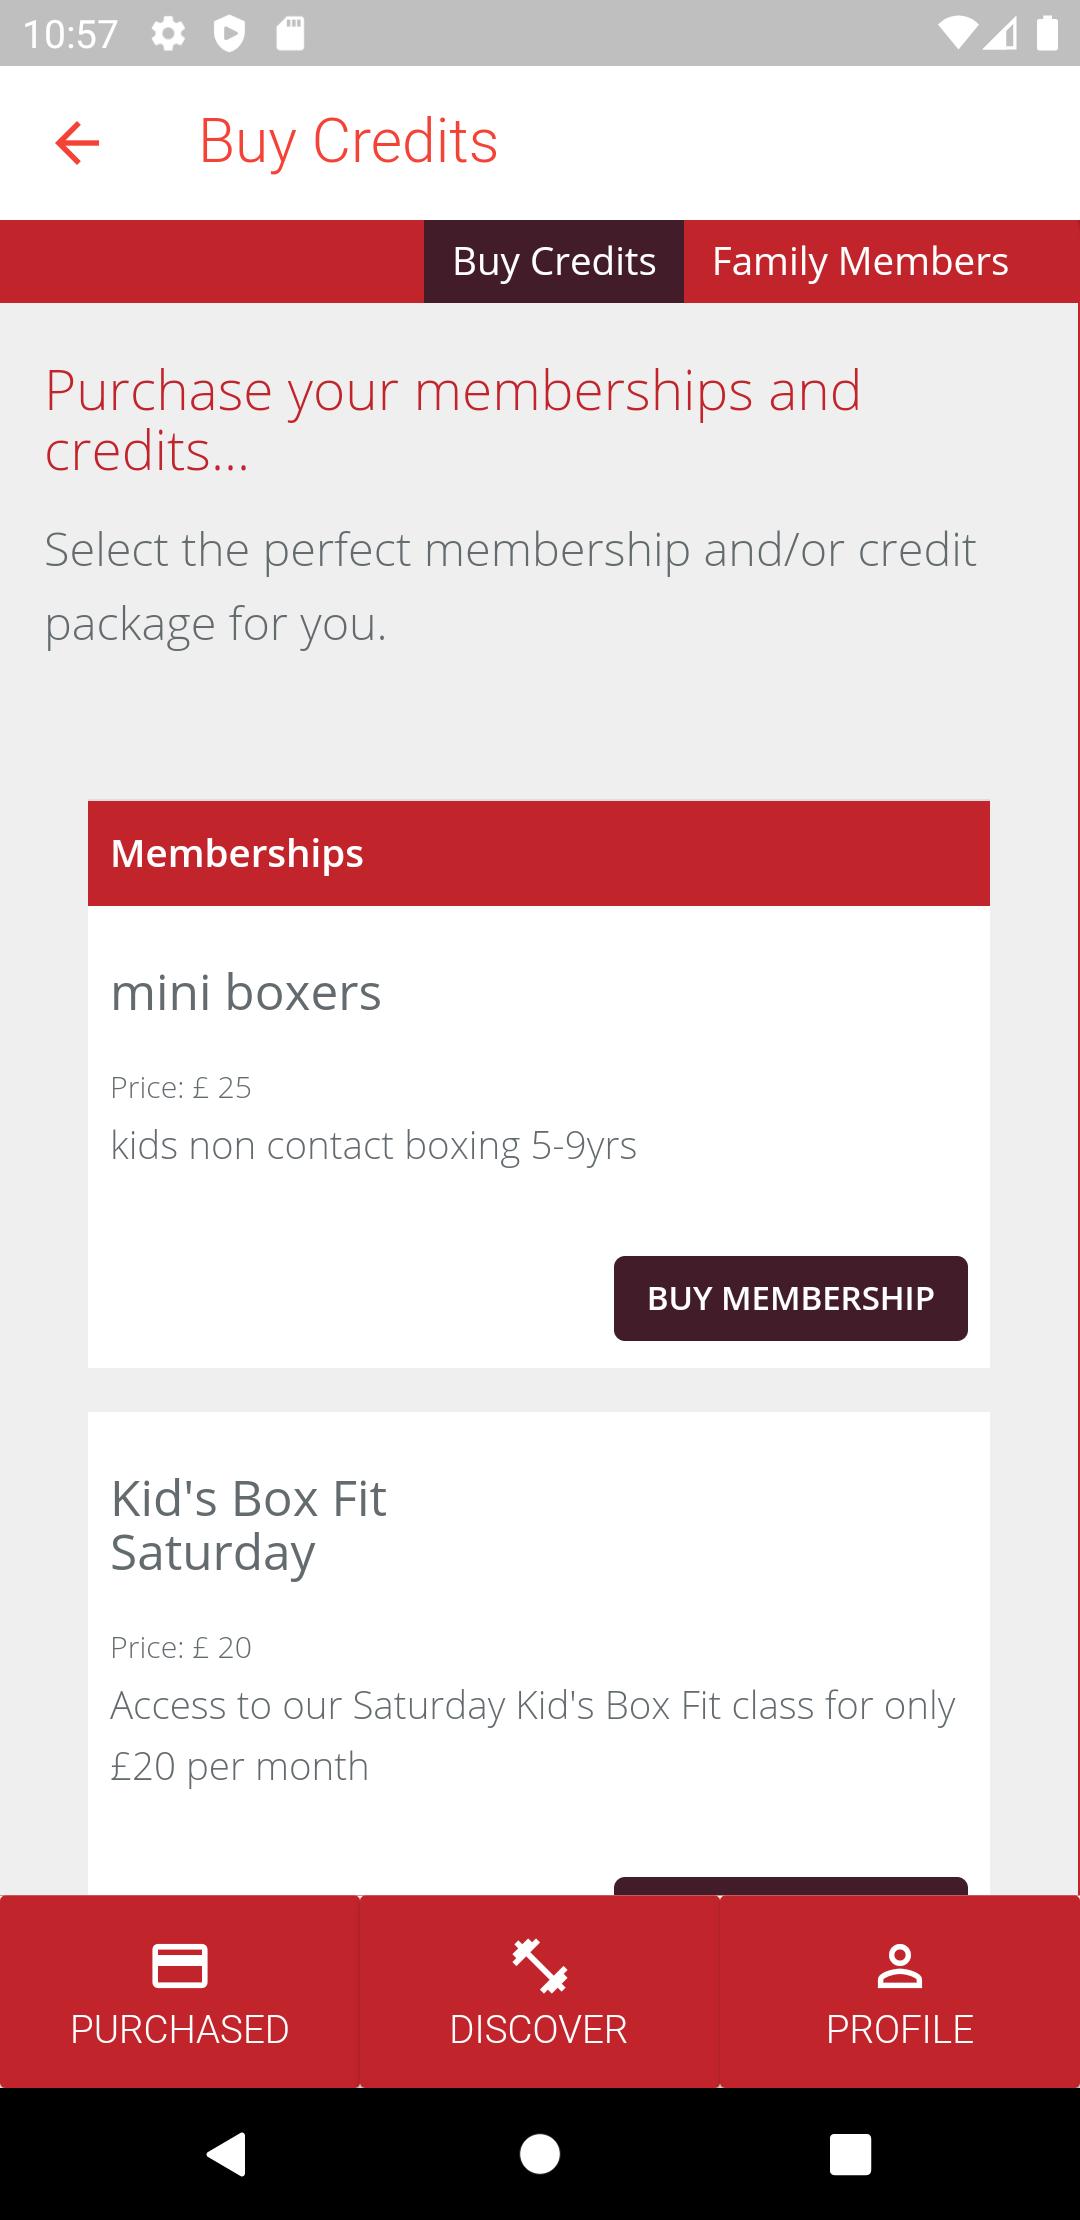This screenshot has height=2220, width=1080.
Task: Tap the back arrow icon
Action: coord(77,143)
